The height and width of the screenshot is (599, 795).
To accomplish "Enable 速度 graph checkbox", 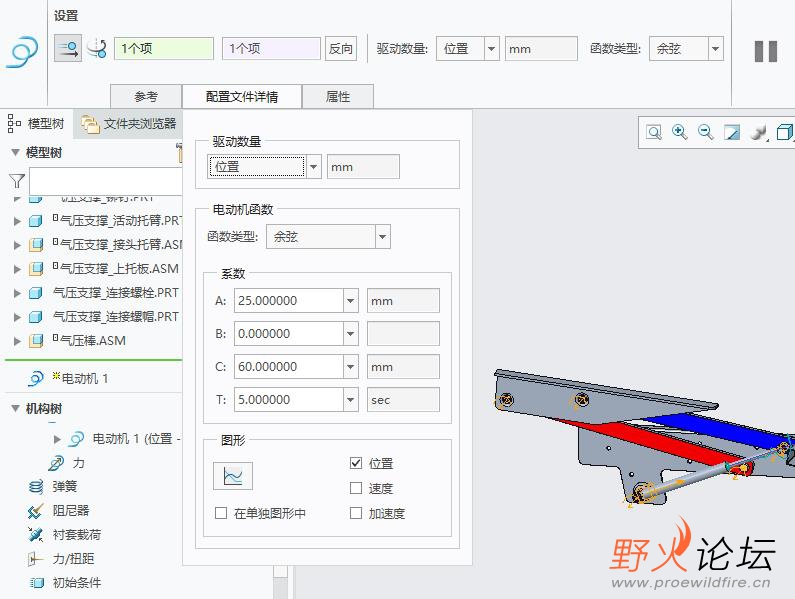I will pyautogui.click(x=356, y=488).
